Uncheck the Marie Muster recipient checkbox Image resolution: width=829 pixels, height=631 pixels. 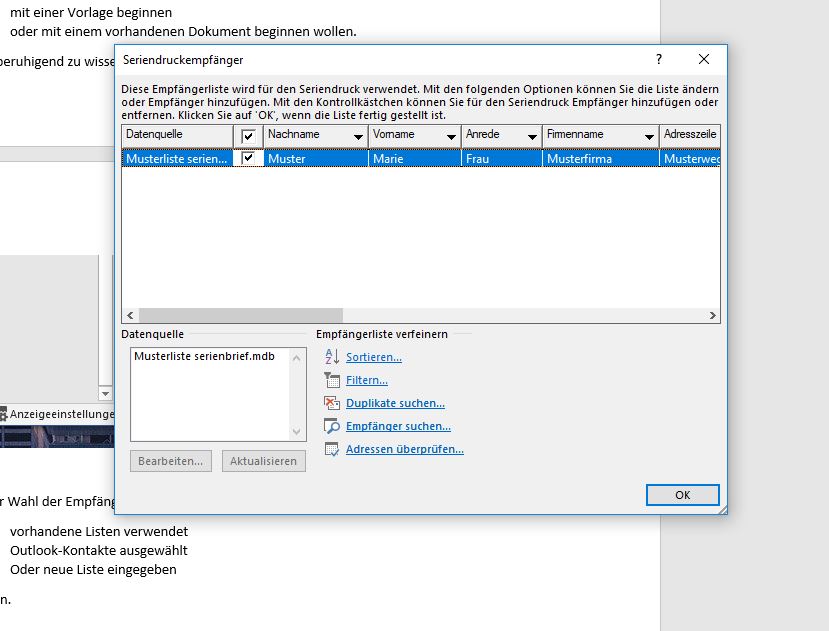[x=247, y=158]
